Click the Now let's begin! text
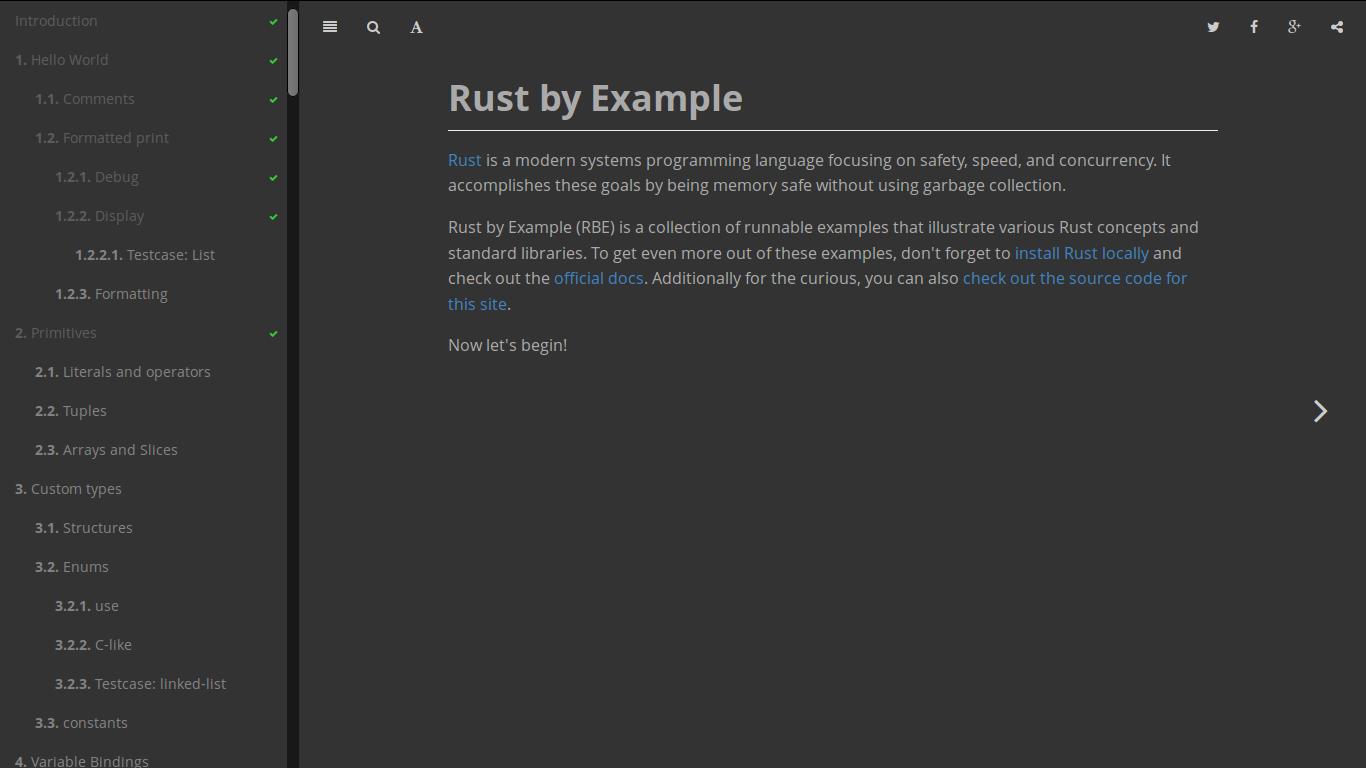 (507, 345)
